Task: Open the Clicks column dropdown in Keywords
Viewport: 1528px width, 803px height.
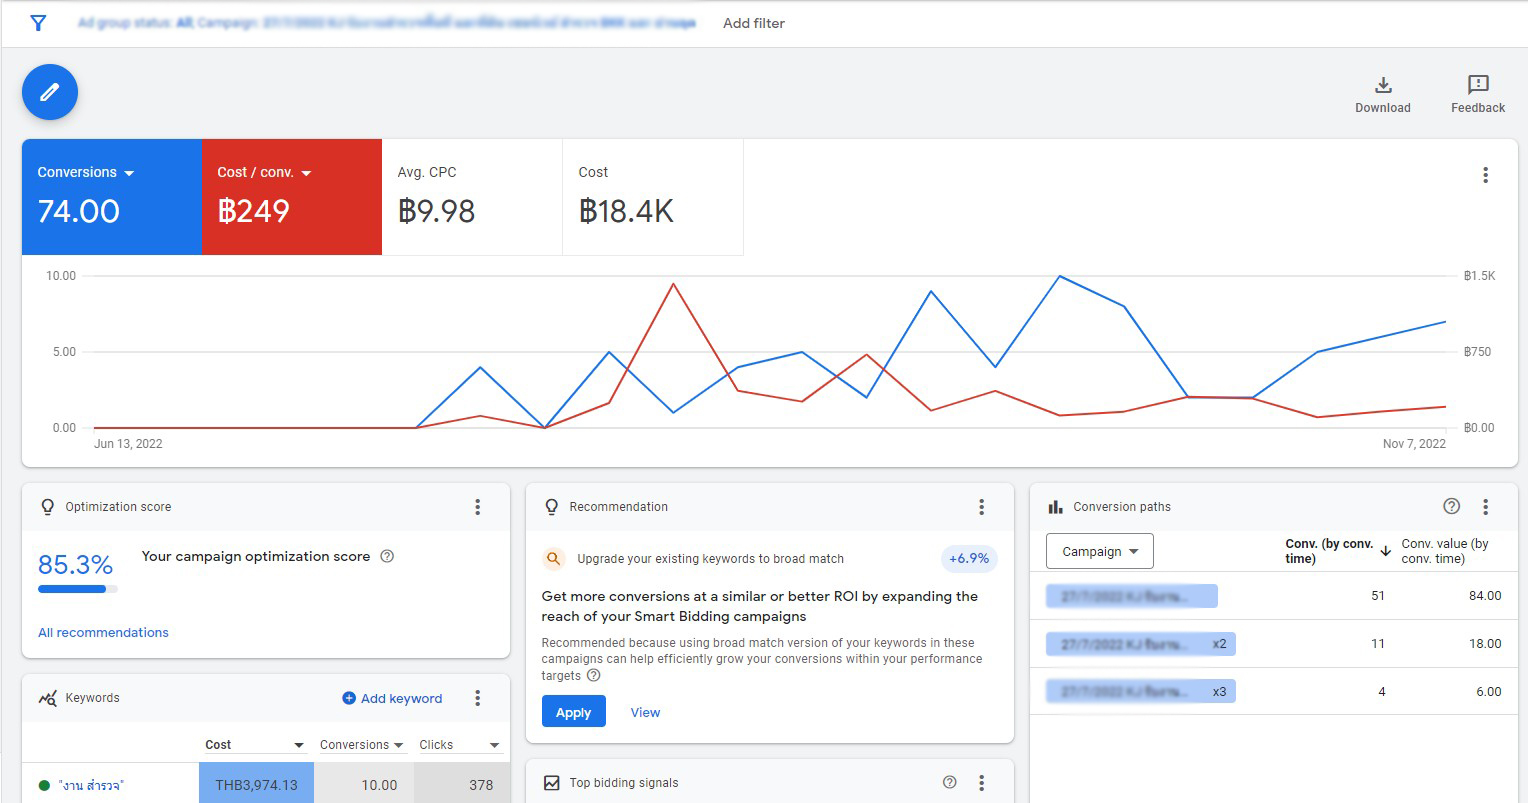Action: coord(494,745)
